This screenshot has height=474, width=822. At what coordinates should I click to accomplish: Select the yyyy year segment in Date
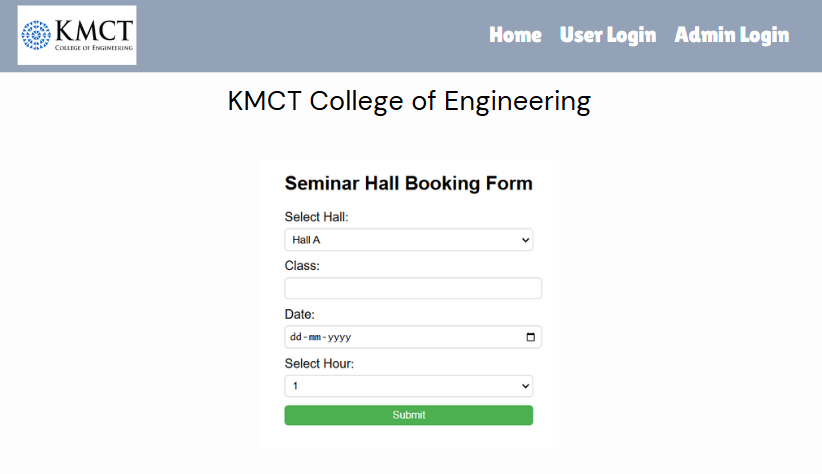[x=339, y=337]
